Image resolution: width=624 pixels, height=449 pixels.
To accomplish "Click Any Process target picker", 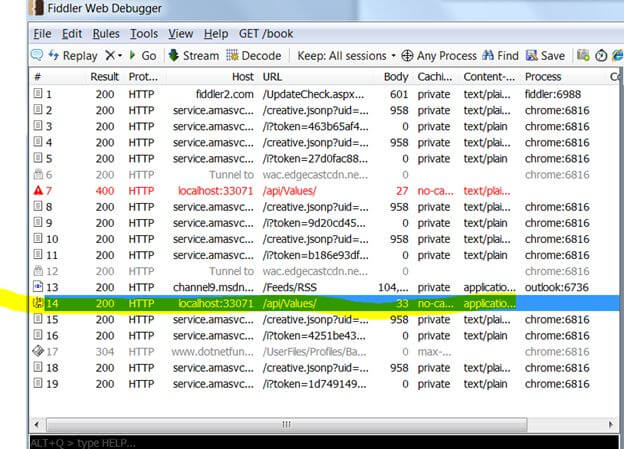I will pyautogui.click(x=439, y=56).
